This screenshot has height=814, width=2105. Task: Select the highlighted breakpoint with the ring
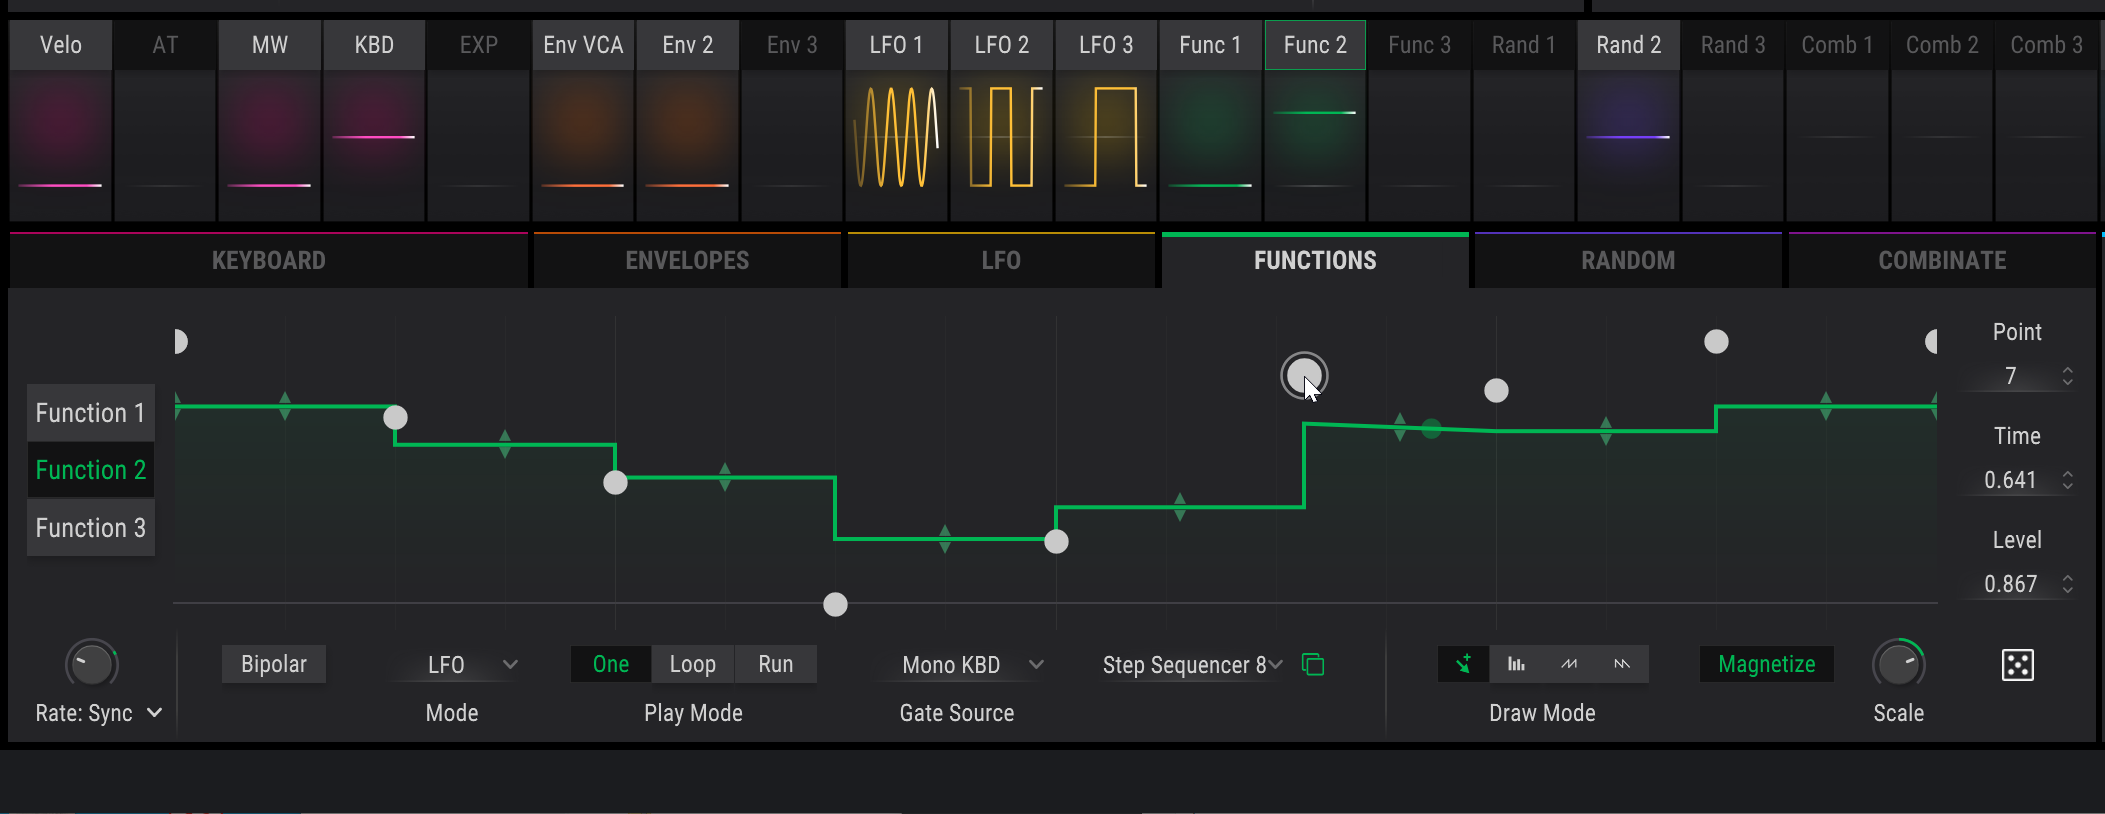1304,376
